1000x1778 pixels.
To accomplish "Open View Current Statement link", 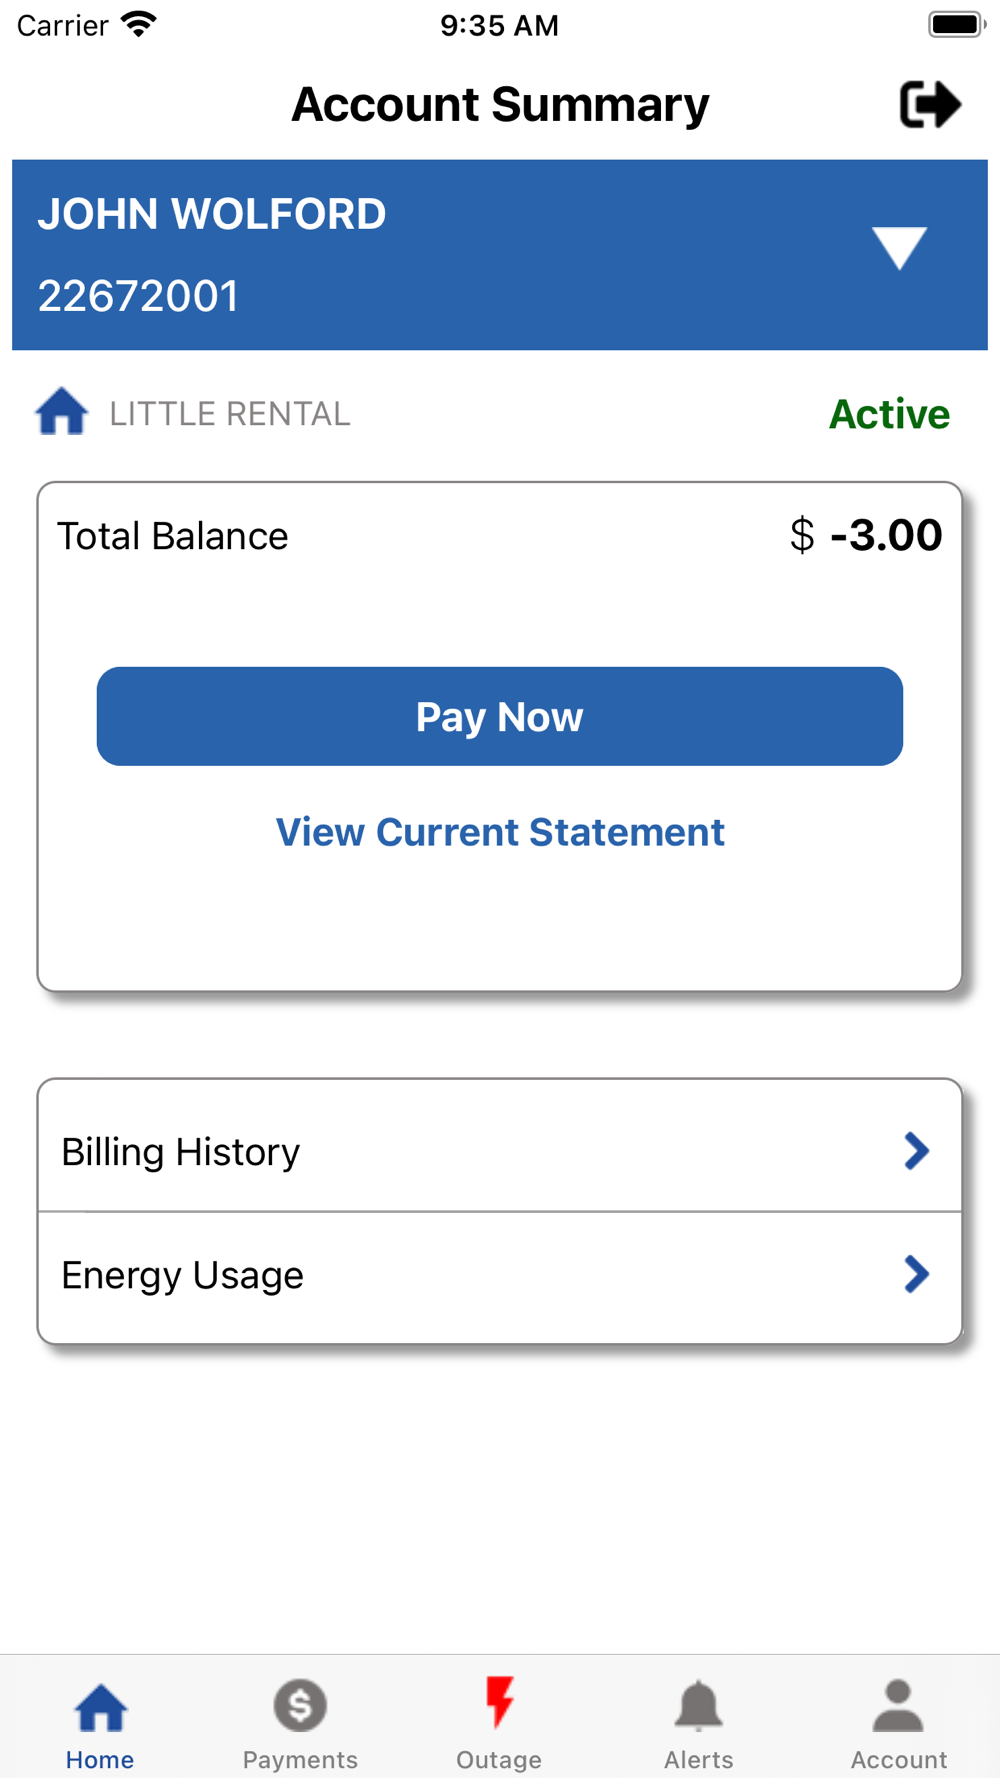I will coord(500,832).
